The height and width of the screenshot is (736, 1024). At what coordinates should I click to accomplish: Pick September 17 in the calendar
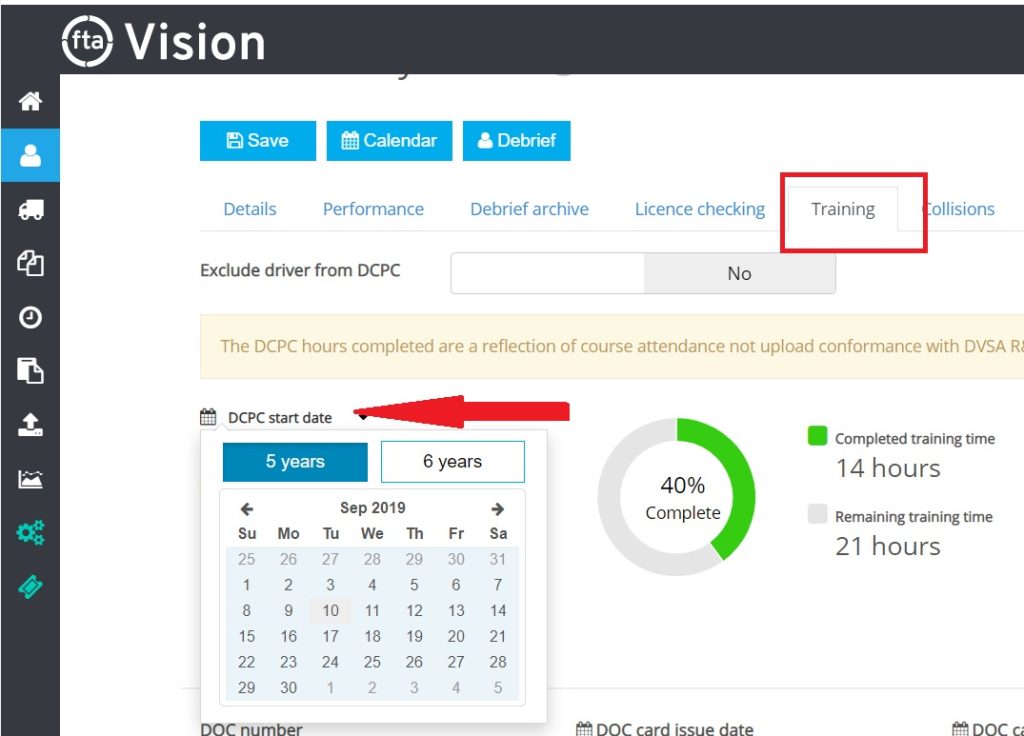[x=330, y=636]
